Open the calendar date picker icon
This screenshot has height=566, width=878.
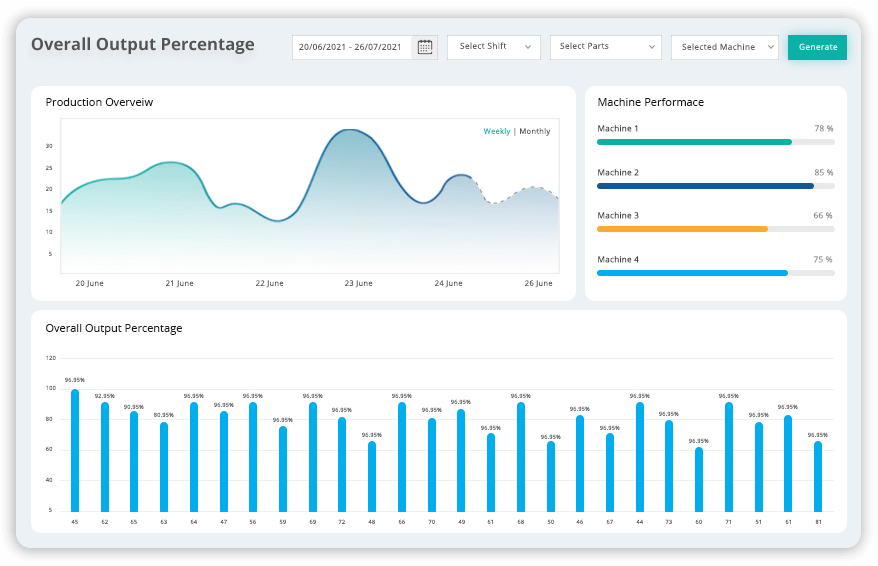[x=425, y=47]
